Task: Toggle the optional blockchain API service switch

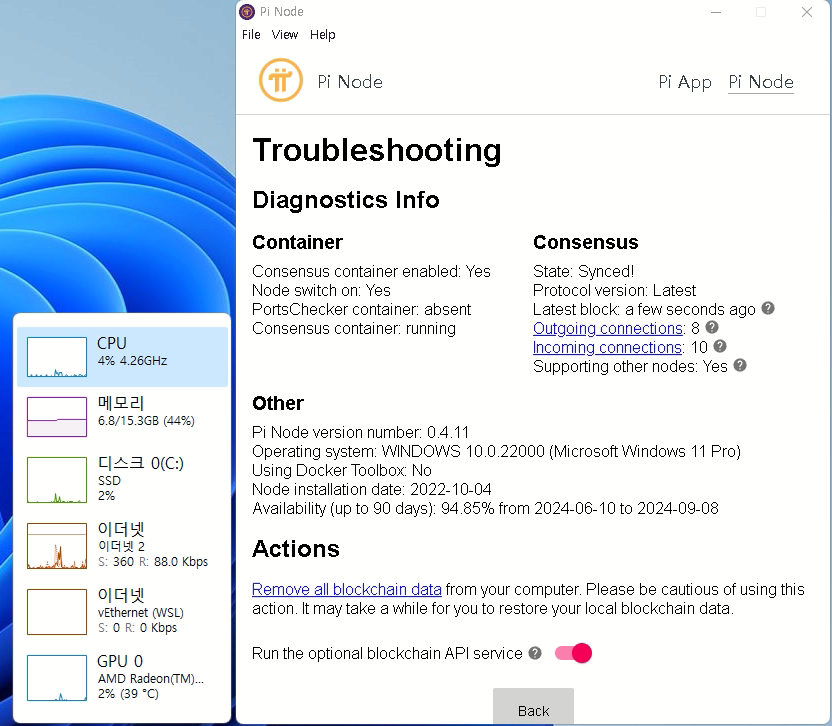Action: (x=573, y=653)
